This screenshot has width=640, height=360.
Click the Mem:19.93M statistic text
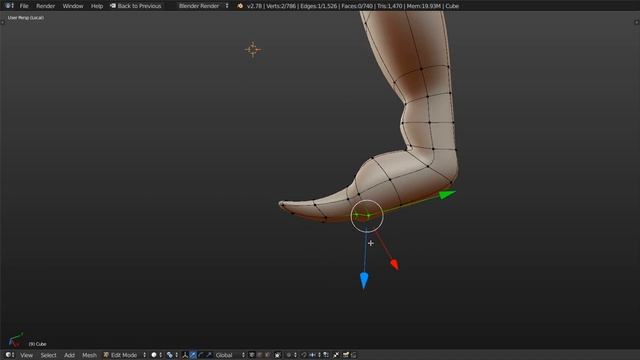(424, 6)
